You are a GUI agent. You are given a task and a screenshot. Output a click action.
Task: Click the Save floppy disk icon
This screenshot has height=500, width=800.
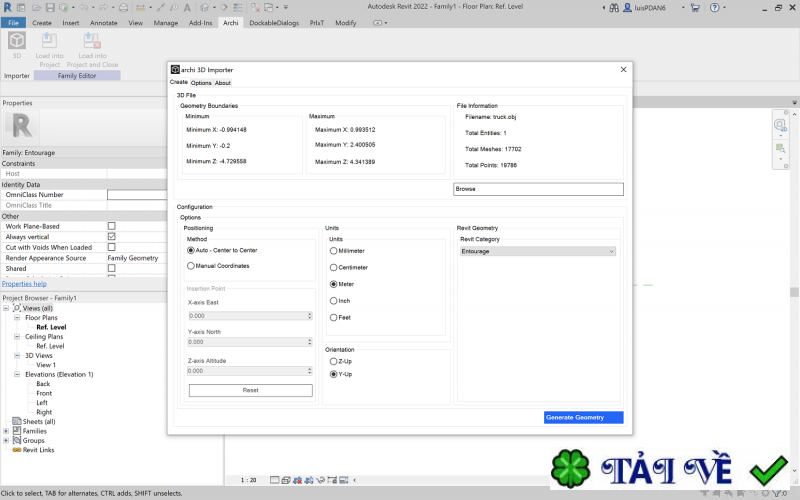(x=49, y=8)
